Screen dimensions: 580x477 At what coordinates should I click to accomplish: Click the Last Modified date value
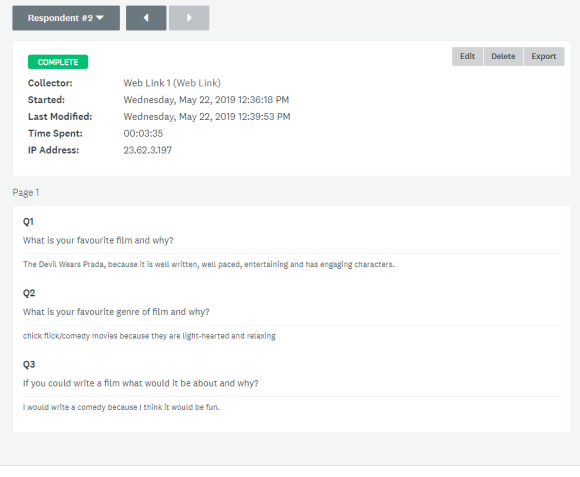pos(207,117)
